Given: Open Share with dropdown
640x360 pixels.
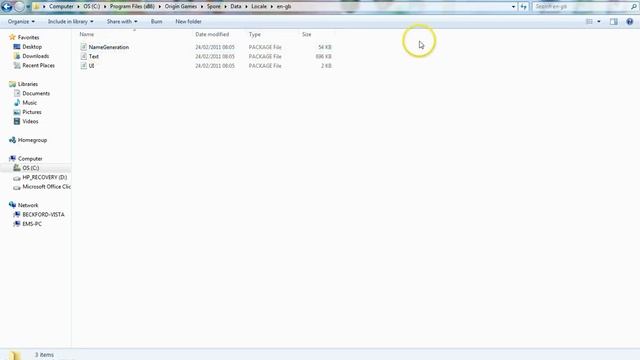Looking at the screenshot, I should [122, 21].
